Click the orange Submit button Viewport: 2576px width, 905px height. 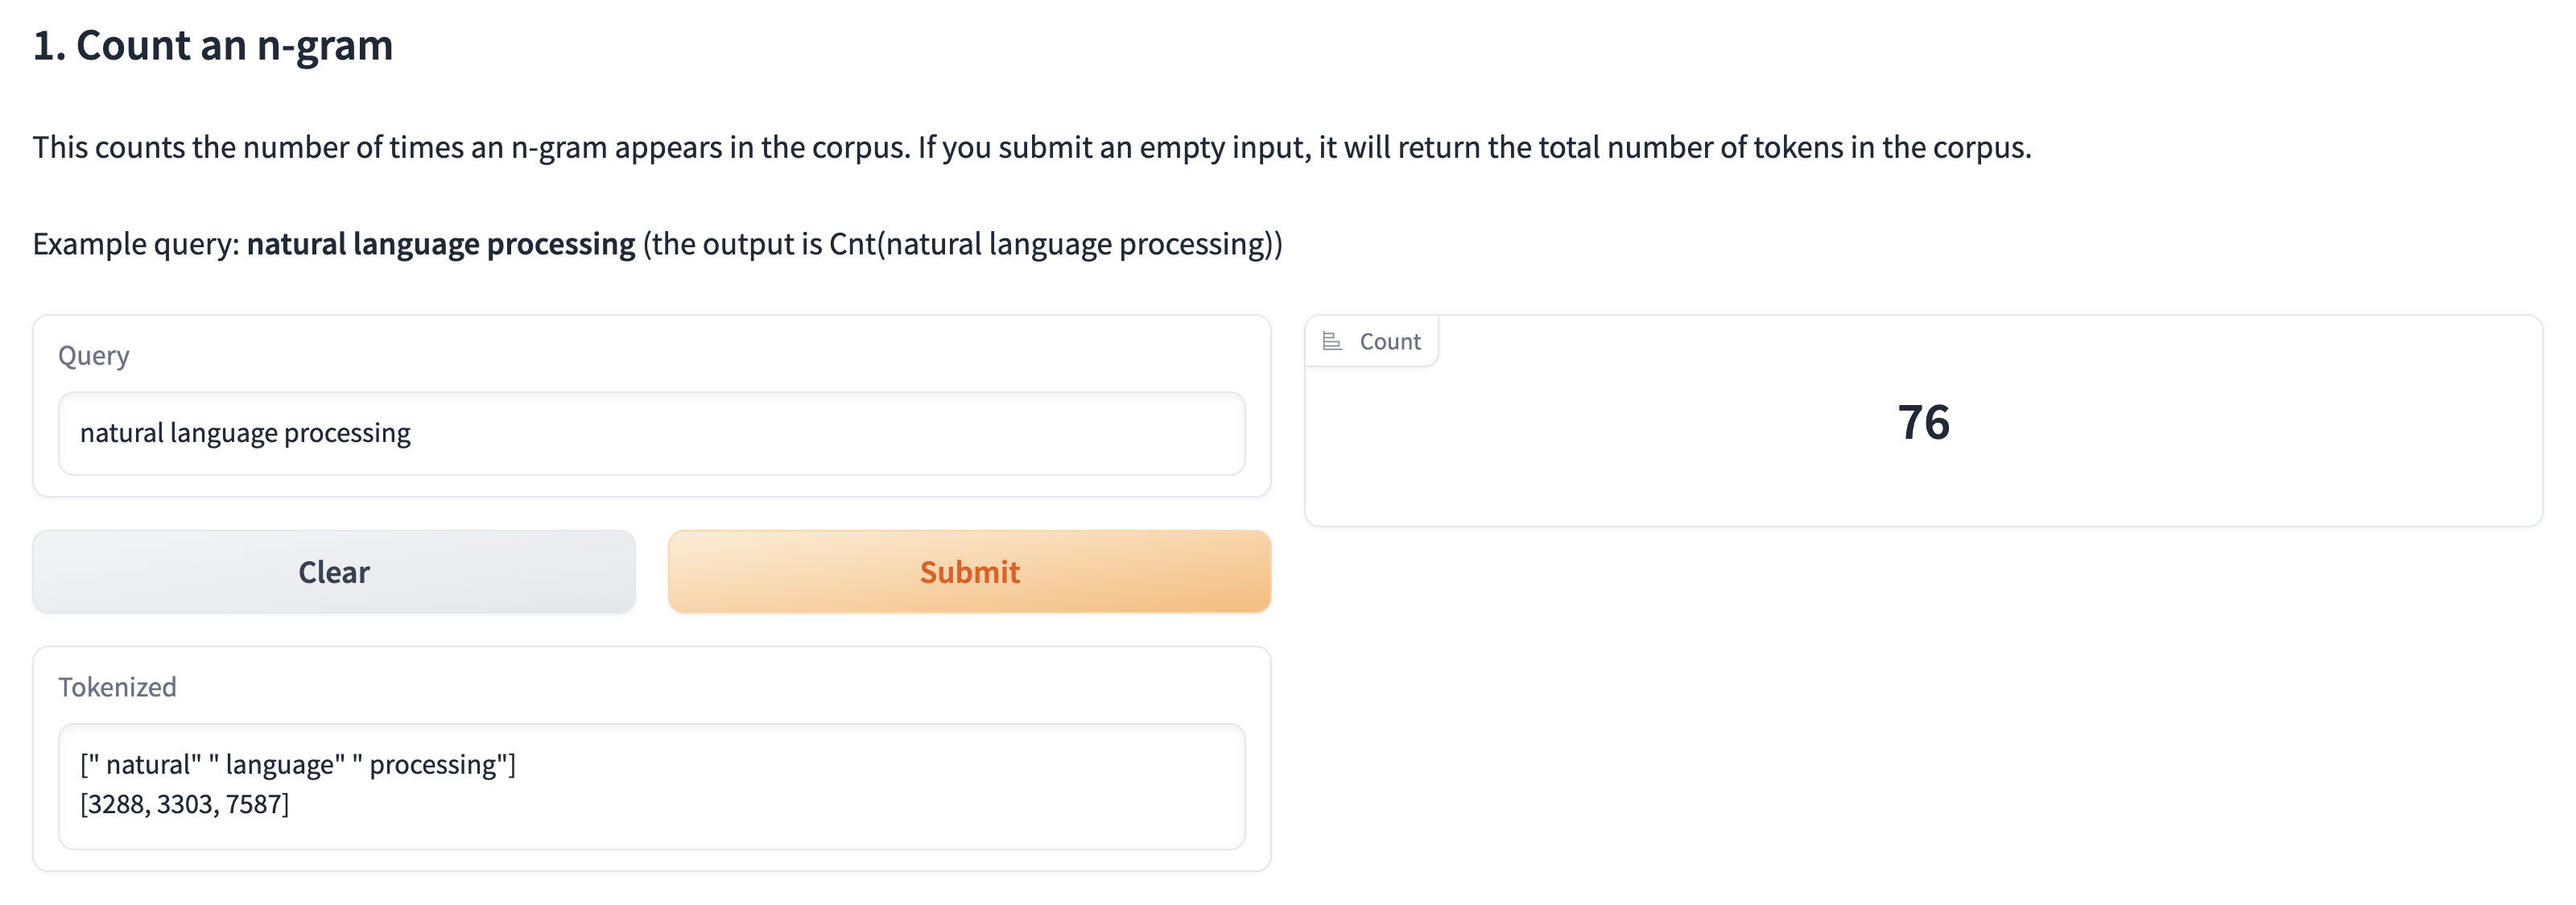(x=968, y=571)
